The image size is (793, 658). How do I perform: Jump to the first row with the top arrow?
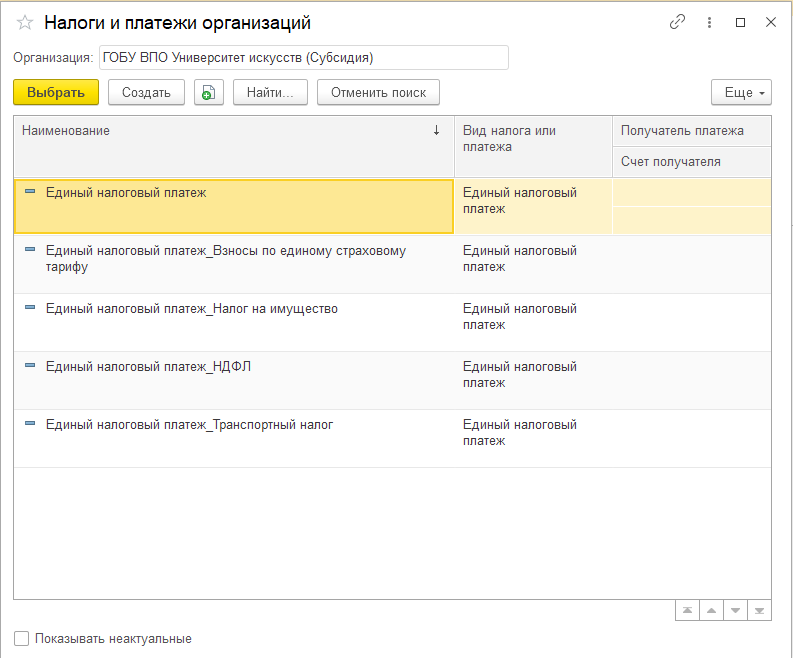click(687, 610)
